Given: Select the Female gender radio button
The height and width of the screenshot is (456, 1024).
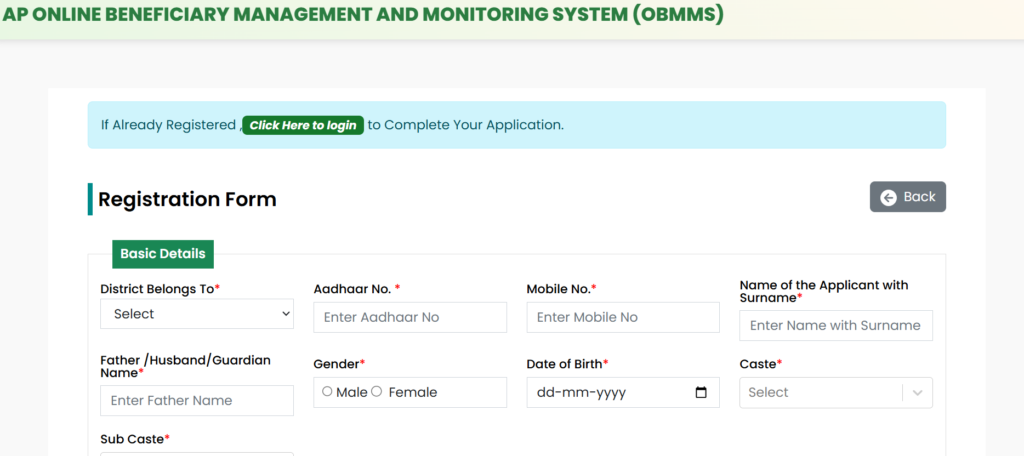Looking at the screenshot, I should (376, 391).
